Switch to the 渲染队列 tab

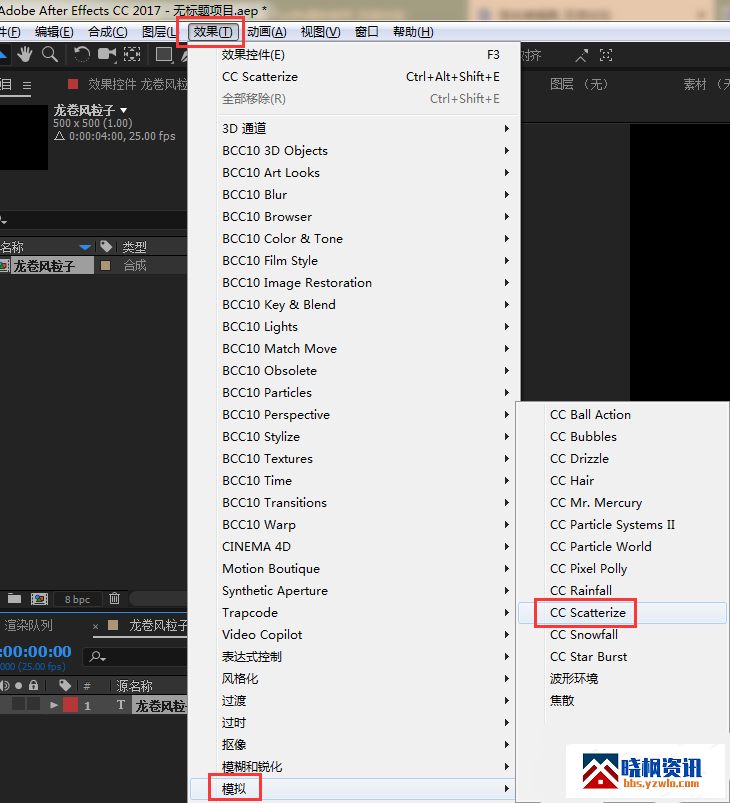29,625
